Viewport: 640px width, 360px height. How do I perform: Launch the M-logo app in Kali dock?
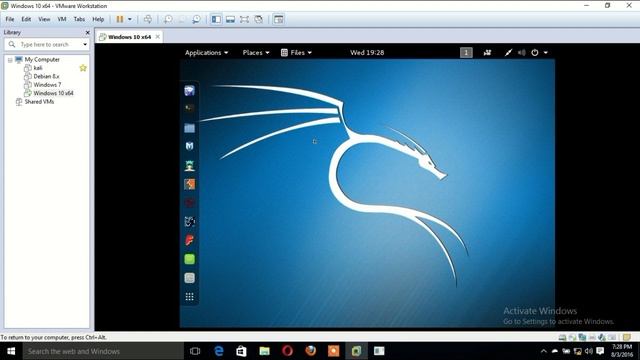189,146
